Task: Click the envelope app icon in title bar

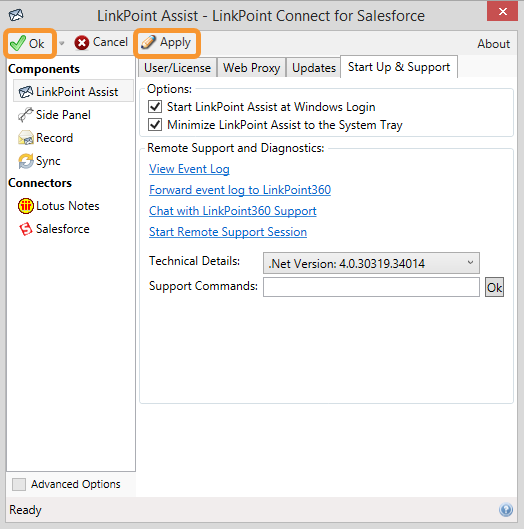Action: pos(16,15)
